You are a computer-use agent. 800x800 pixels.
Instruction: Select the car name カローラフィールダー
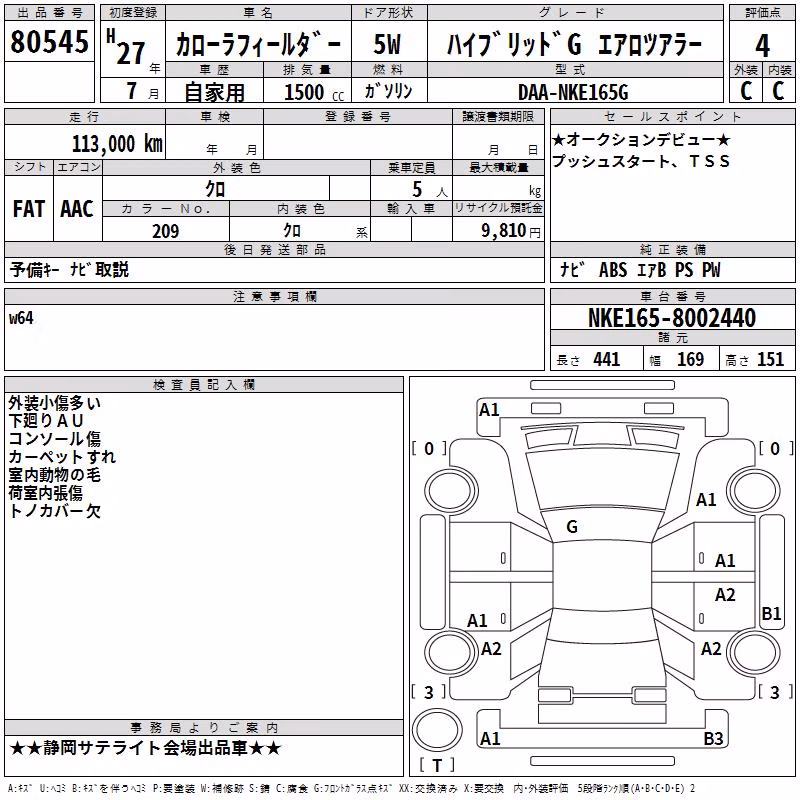258,44
